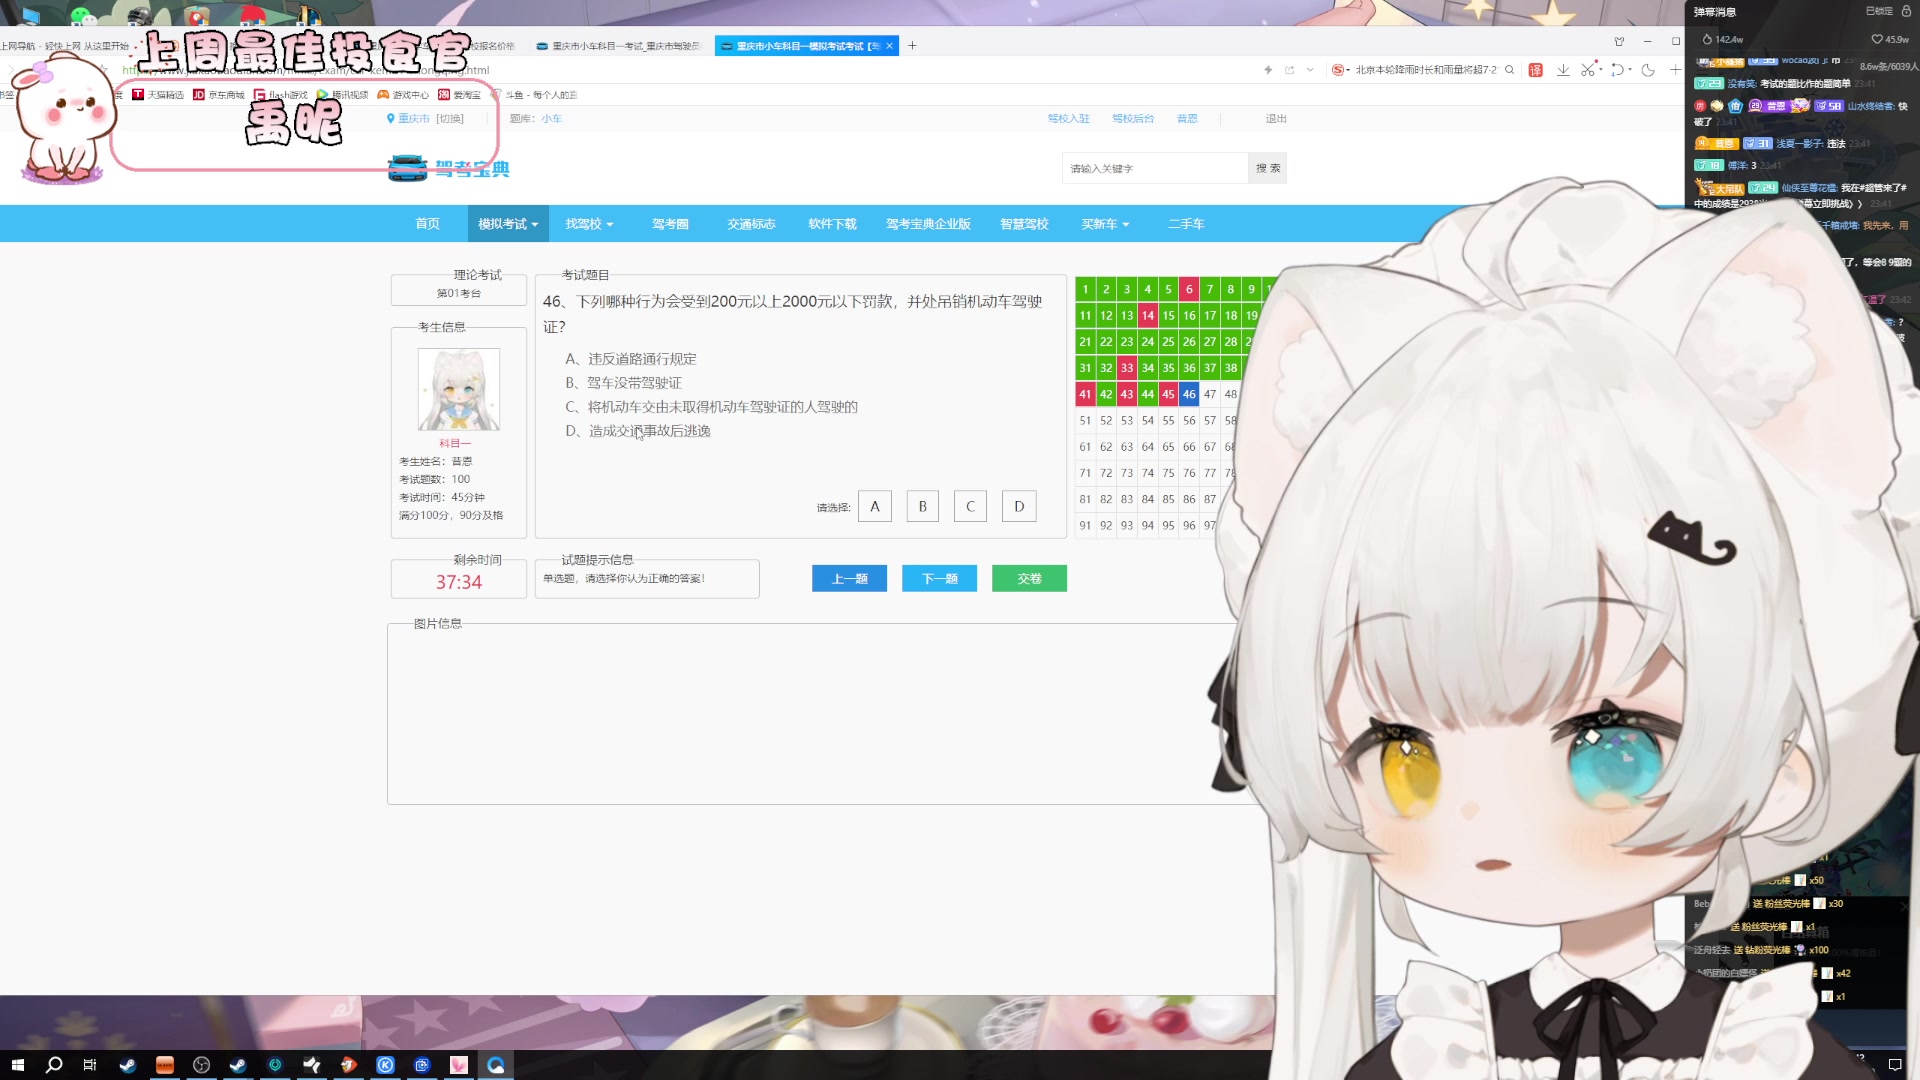
Task: Click the Windows search magnifier icon
Action: coord(53,1065)
